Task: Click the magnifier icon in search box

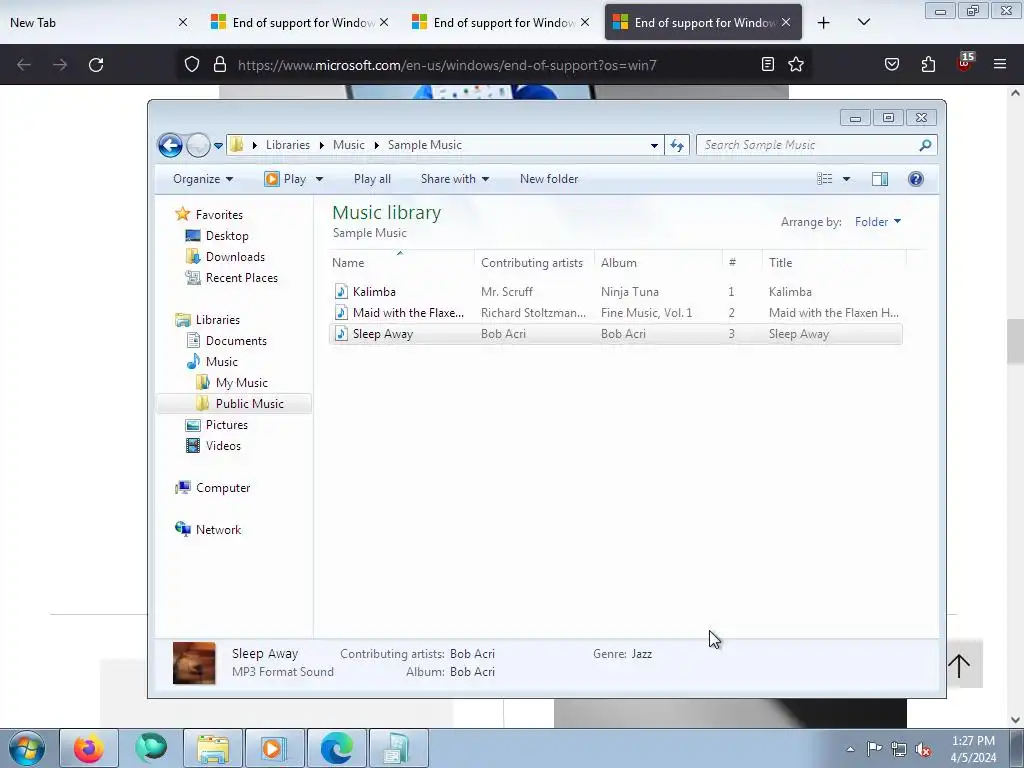Action: [925, 145]
